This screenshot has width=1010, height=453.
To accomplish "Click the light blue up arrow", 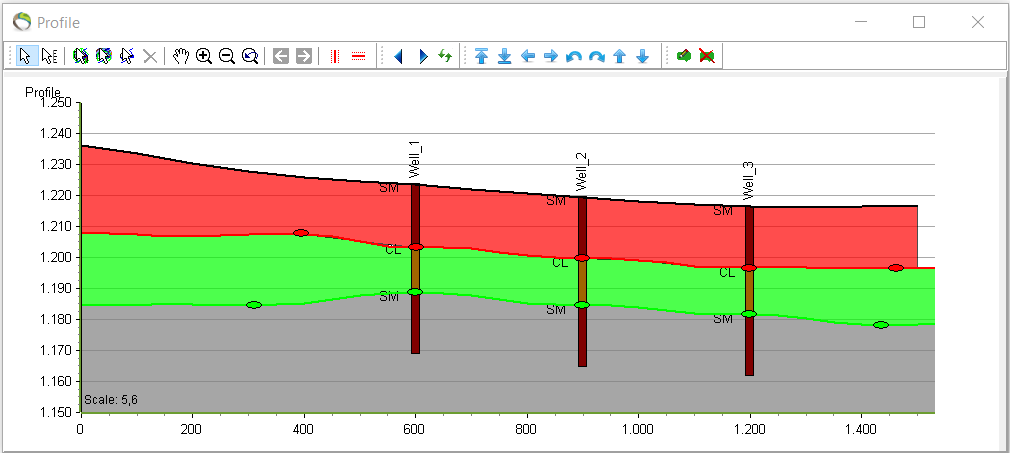I will [x=620, y=56].
